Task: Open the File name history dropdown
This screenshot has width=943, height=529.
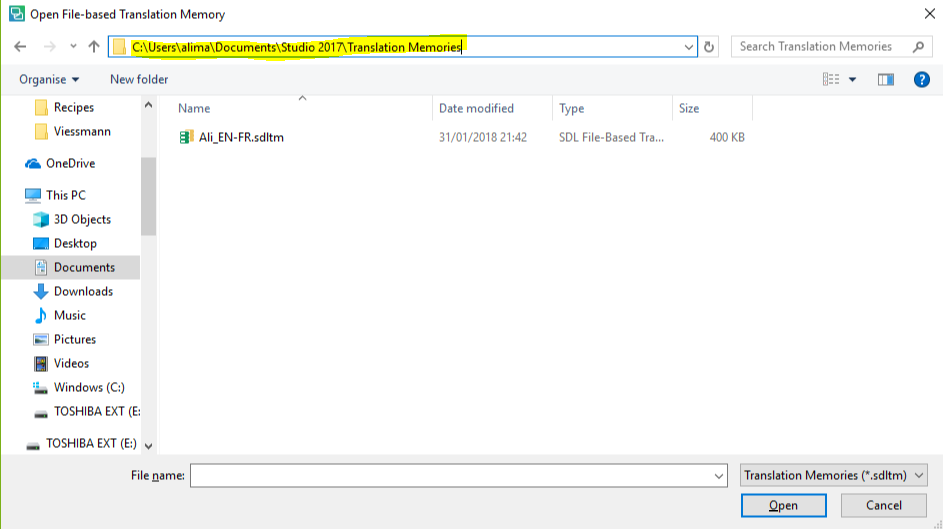Action: (x=719, y=476)
